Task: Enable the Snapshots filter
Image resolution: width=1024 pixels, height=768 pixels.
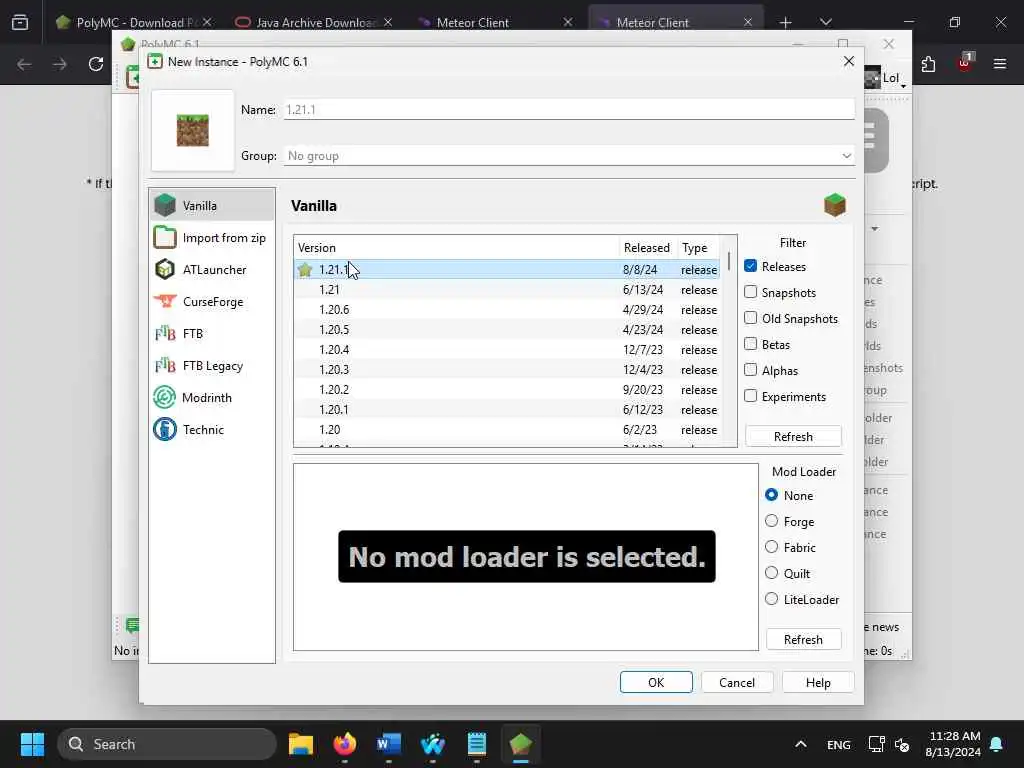Action: tap(750, 292)
